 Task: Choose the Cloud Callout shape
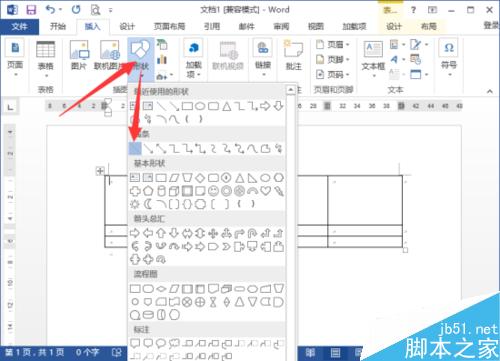pos(174,343)
